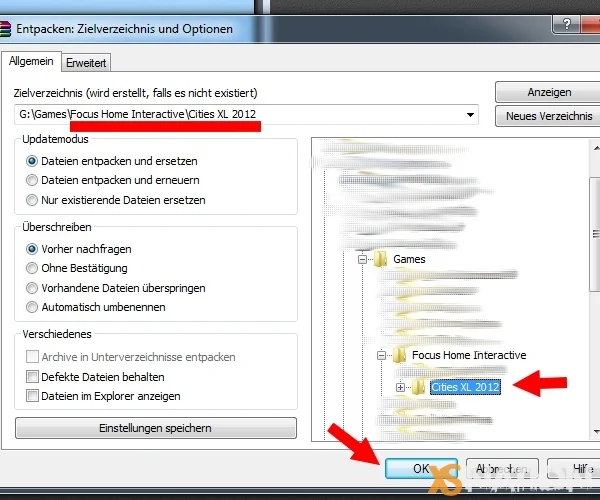Image resolution: width=600 pixels, height=500 pixels.
Task: Expand the Cities XL 2012 node
Action: 400,388
